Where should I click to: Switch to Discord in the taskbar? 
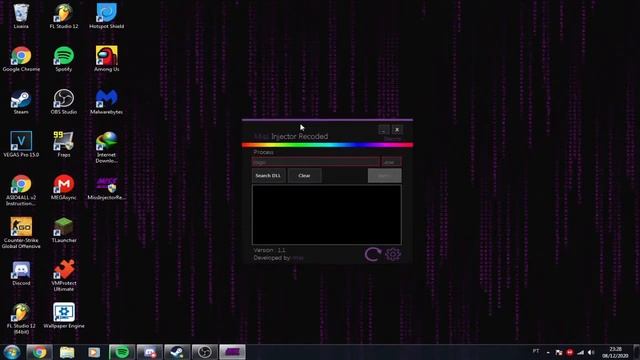(x=149, y=352)
